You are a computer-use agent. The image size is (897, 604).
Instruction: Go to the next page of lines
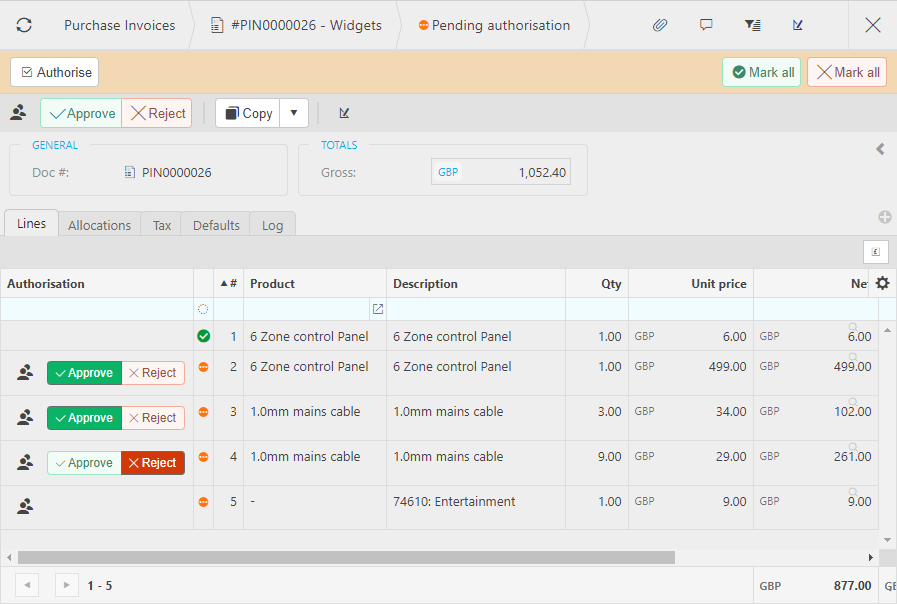coord(66,585)
